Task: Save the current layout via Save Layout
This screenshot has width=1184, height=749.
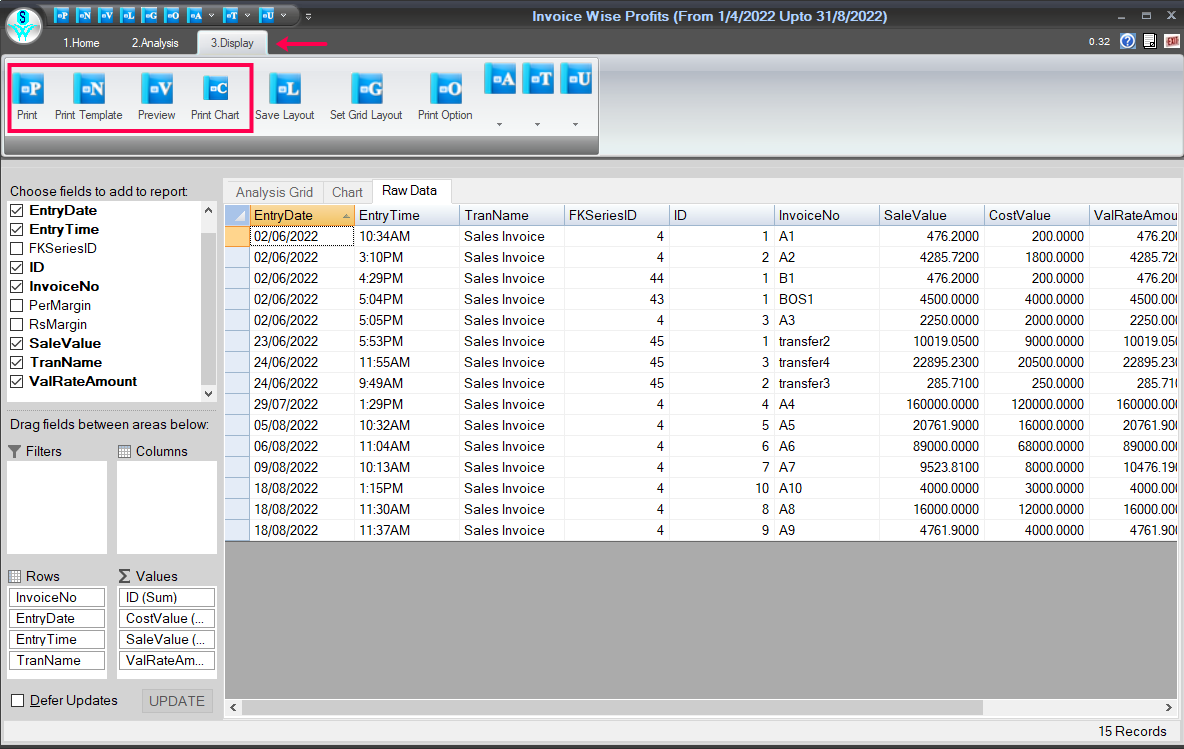Action: coord(285,88)
